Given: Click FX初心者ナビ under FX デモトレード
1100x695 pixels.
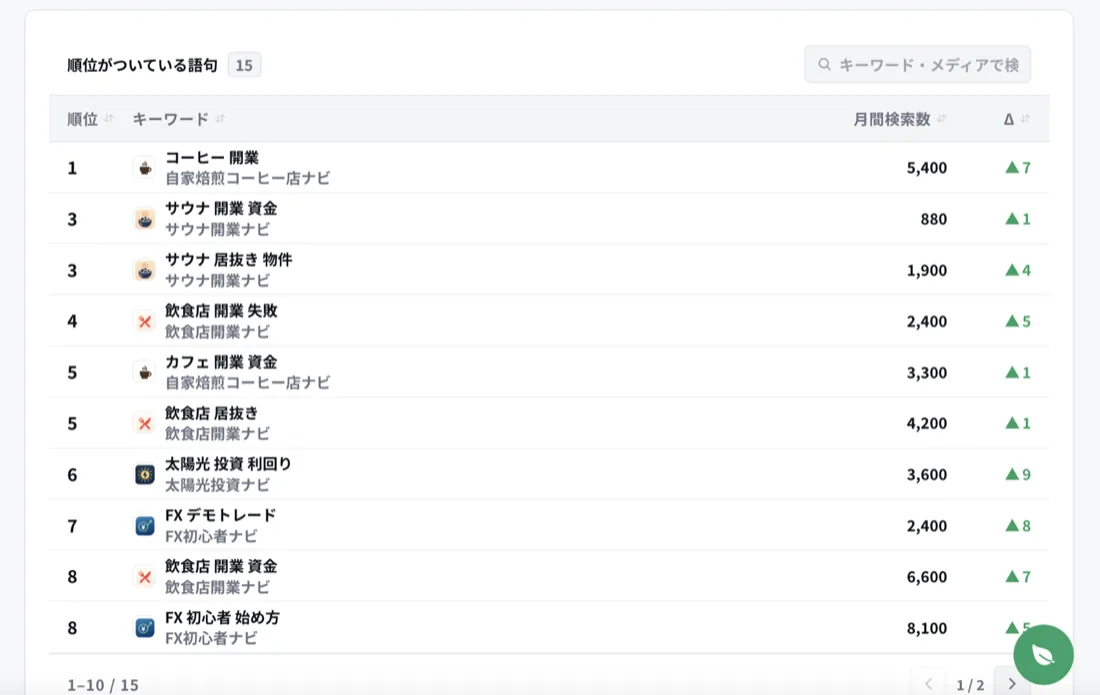Looking at the screenshot, I should pyautogui.click(x=211, y=537).
